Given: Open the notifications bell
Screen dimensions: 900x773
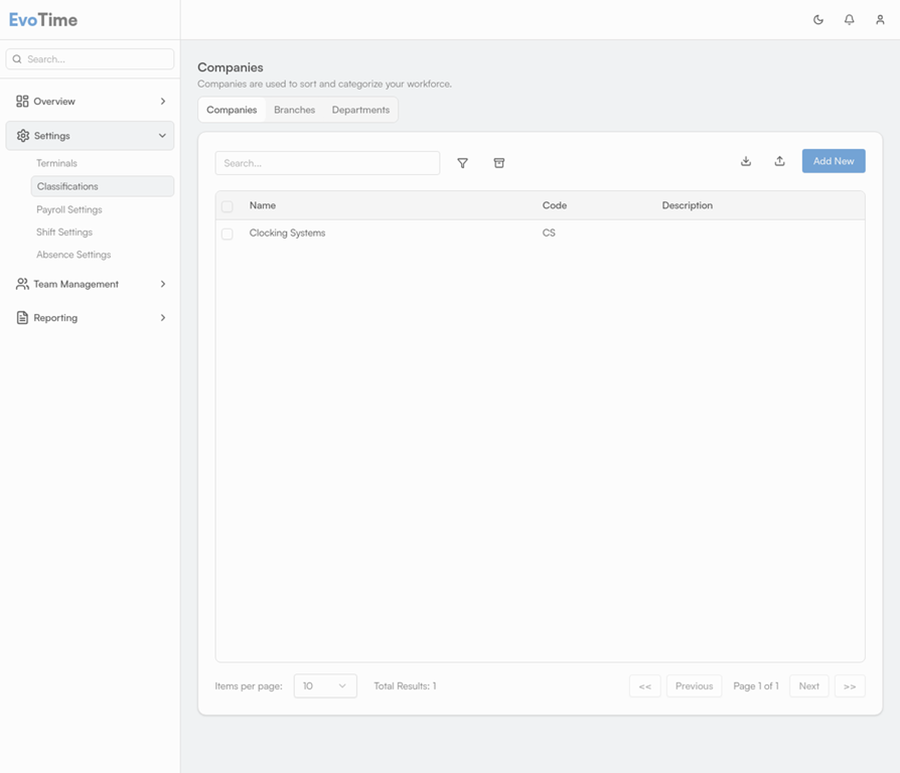Looking at the screenshot, I should tap(849, 20).
